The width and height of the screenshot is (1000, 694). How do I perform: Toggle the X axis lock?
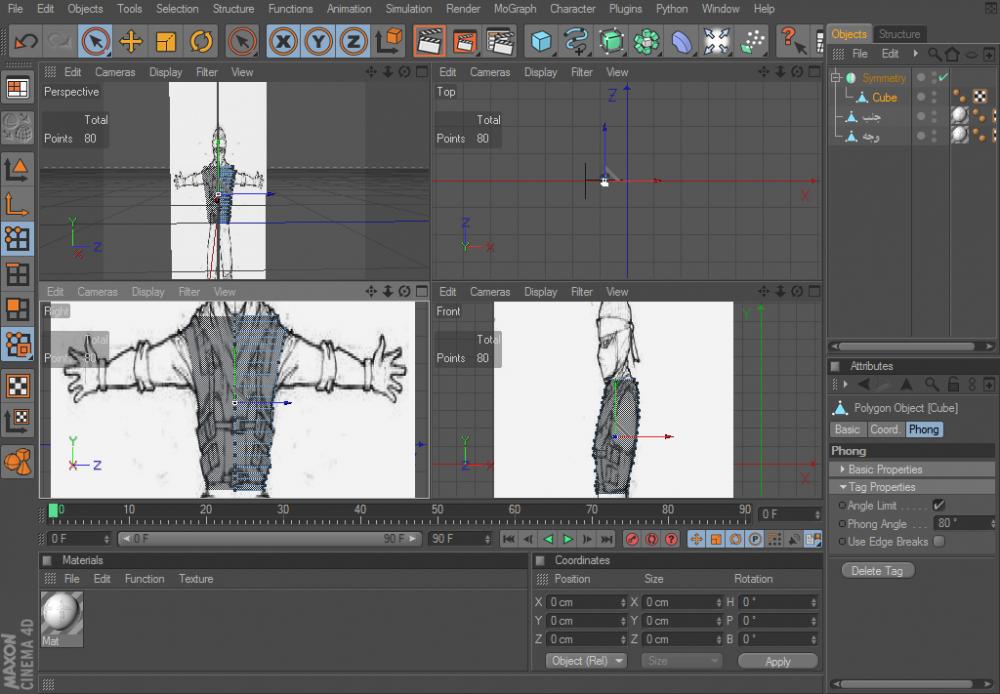click(x=284, y=41)
